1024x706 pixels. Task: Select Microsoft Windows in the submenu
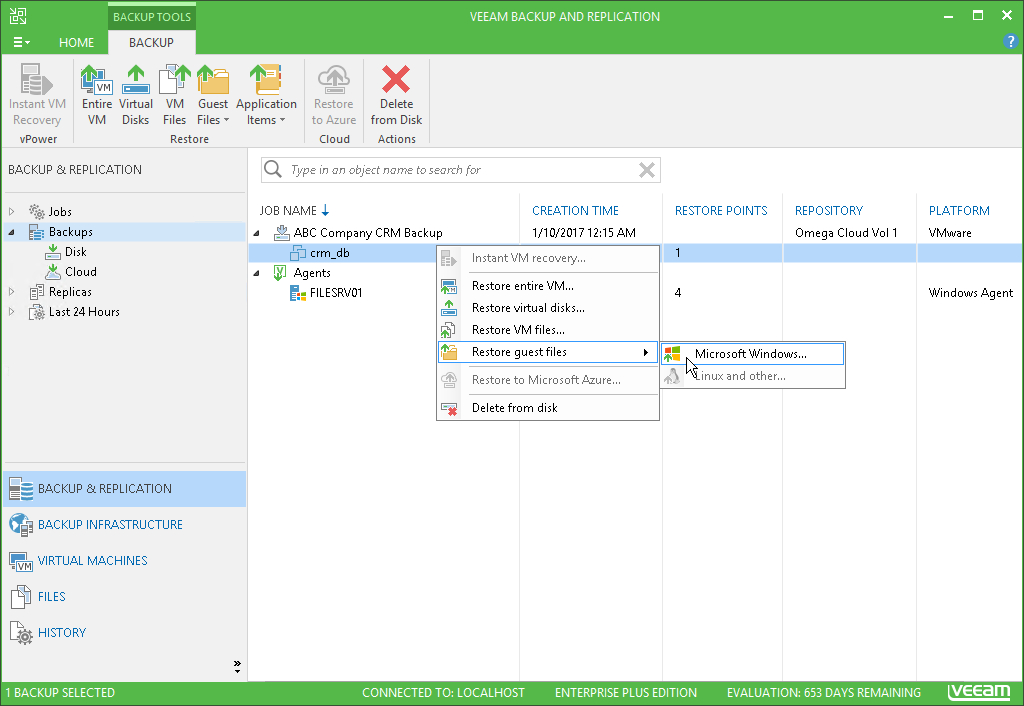pos(752,354)
